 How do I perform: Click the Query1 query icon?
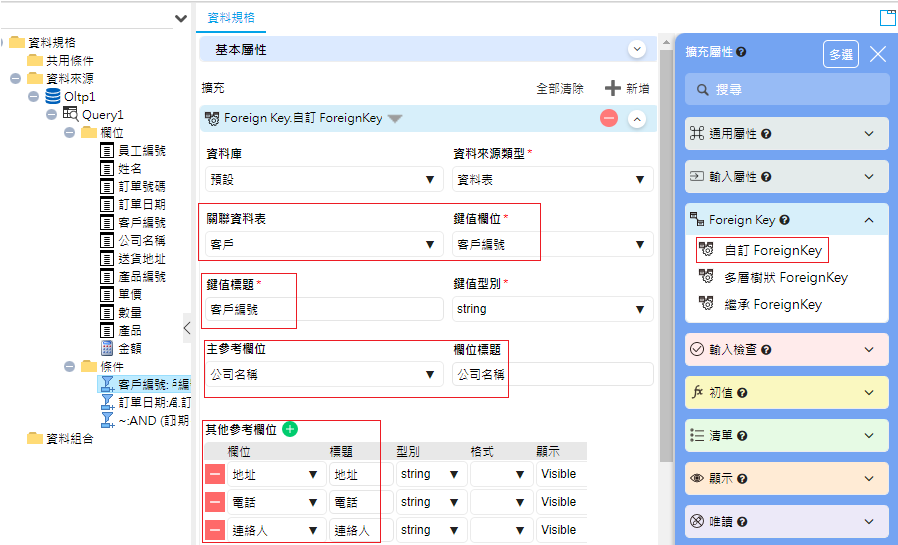[x=70, y=114]
